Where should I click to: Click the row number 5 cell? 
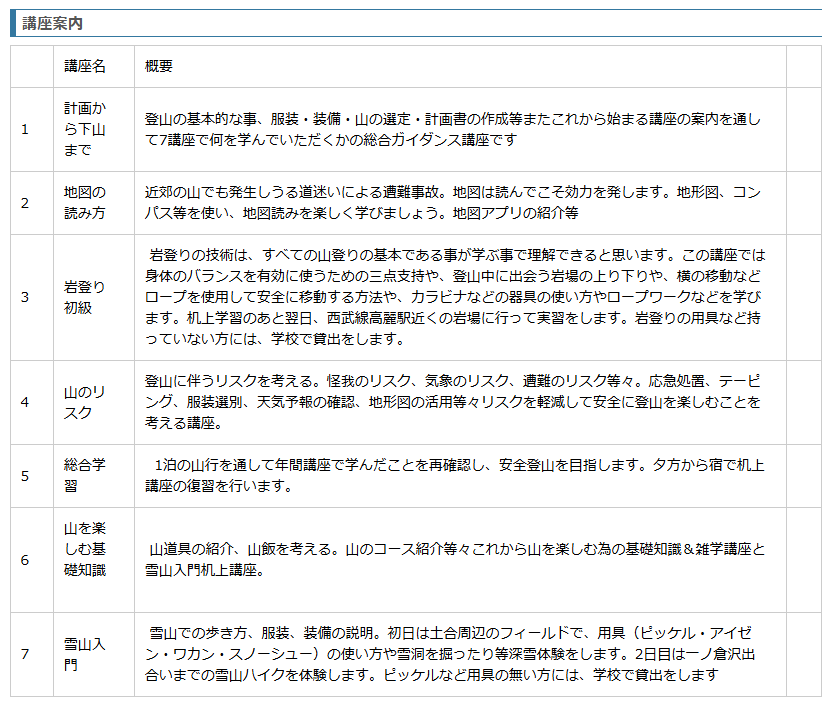[x=25, y=476]
